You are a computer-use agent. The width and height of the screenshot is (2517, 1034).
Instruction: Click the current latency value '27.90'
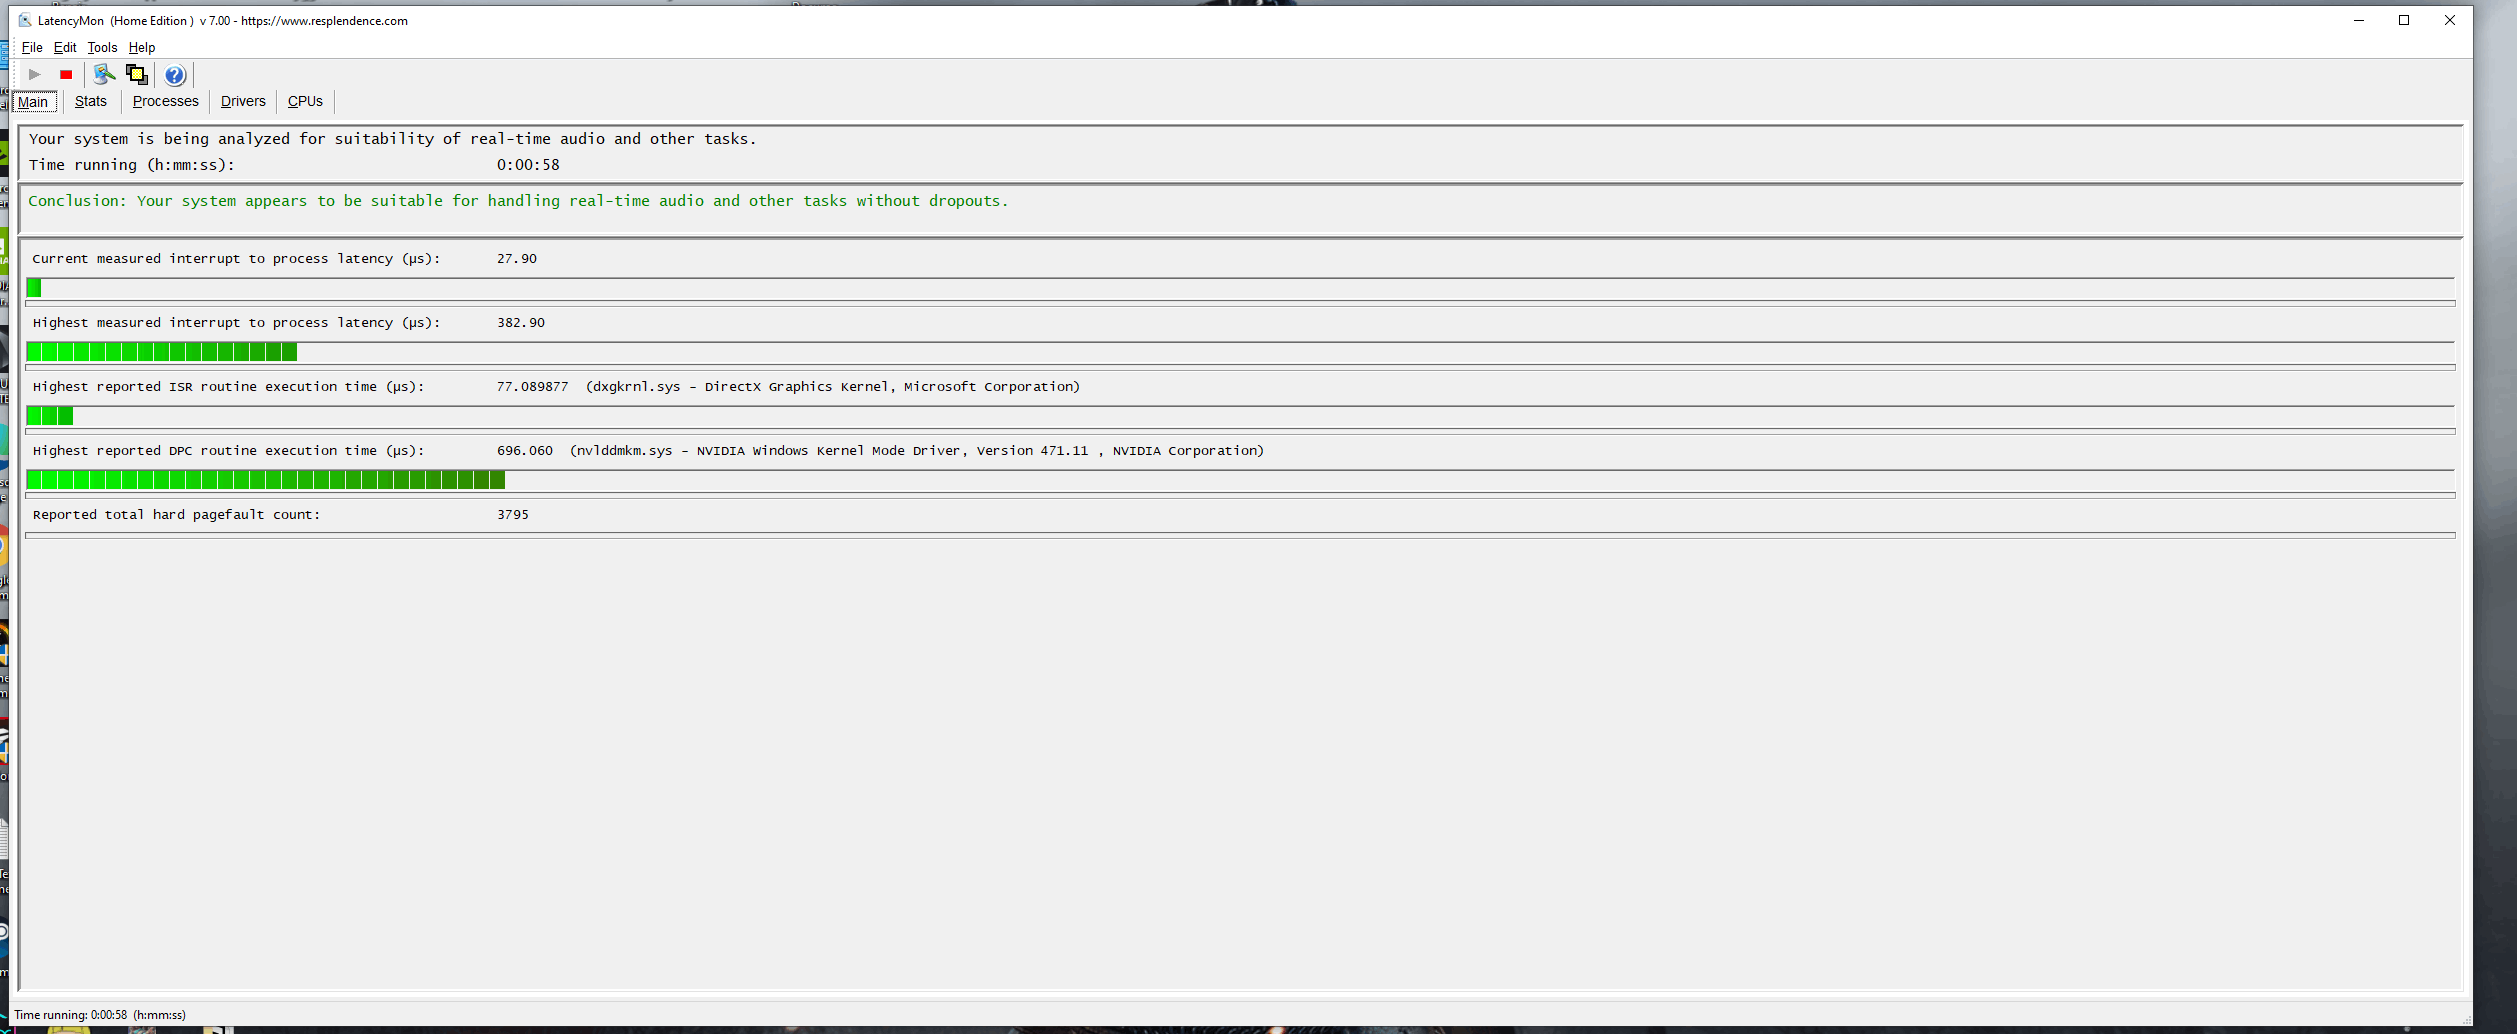(517, 258)
